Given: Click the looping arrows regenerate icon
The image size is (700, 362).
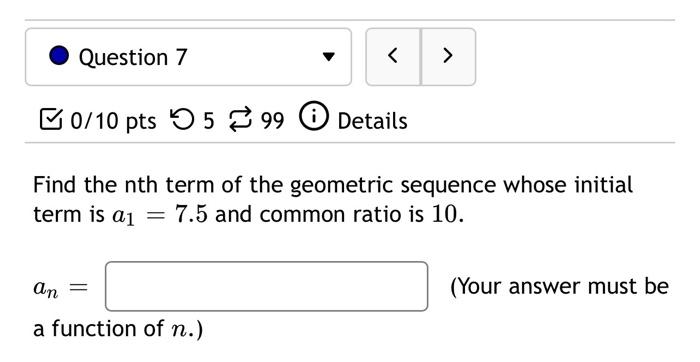Looking at the screenshot, I should point(241,120).
